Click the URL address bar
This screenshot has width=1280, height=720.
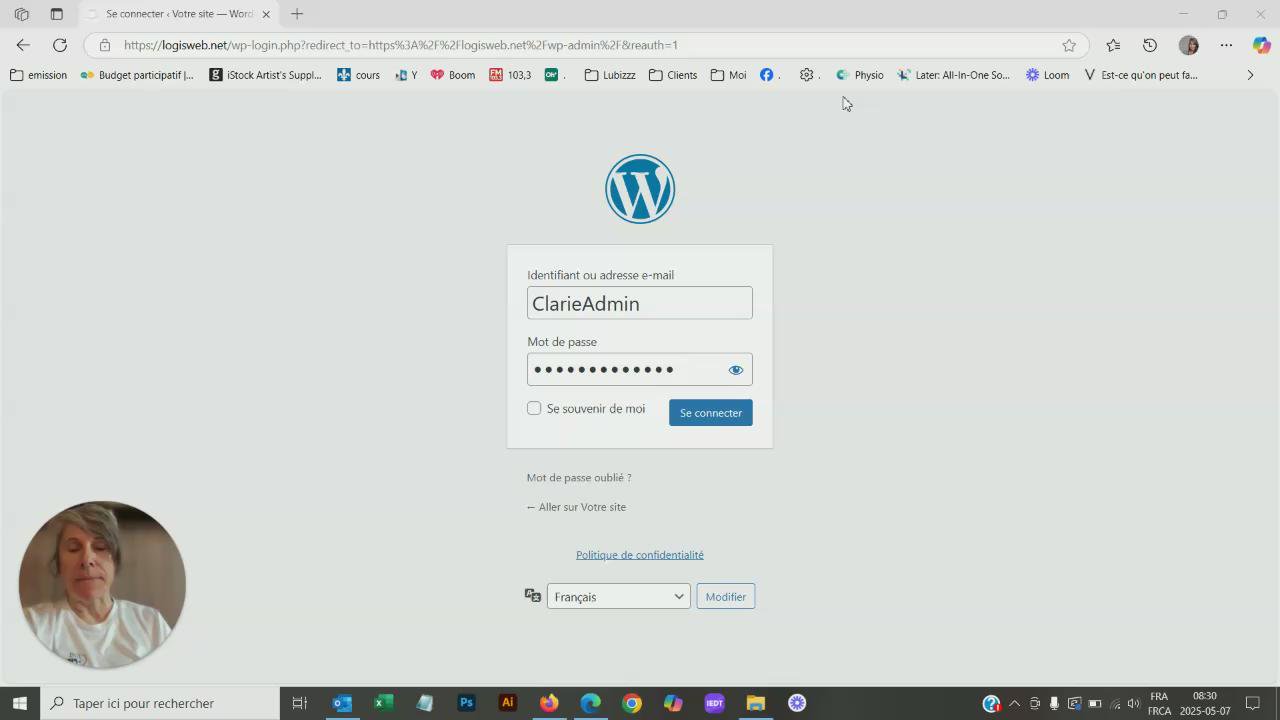(x=585, y=45)
